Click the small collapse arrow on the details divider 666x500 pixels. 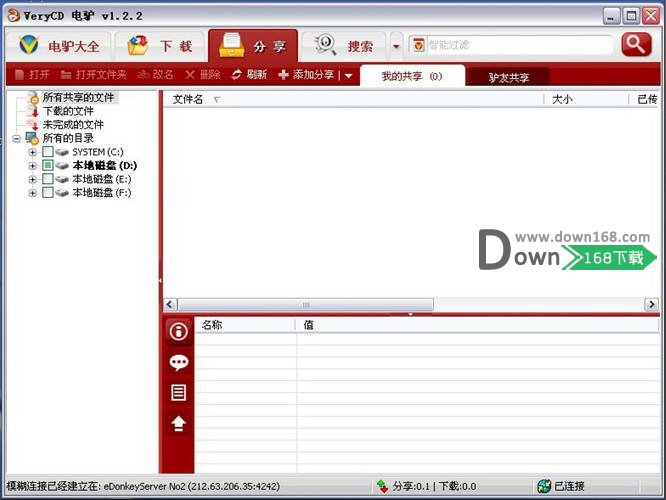(x=411, y=314)
